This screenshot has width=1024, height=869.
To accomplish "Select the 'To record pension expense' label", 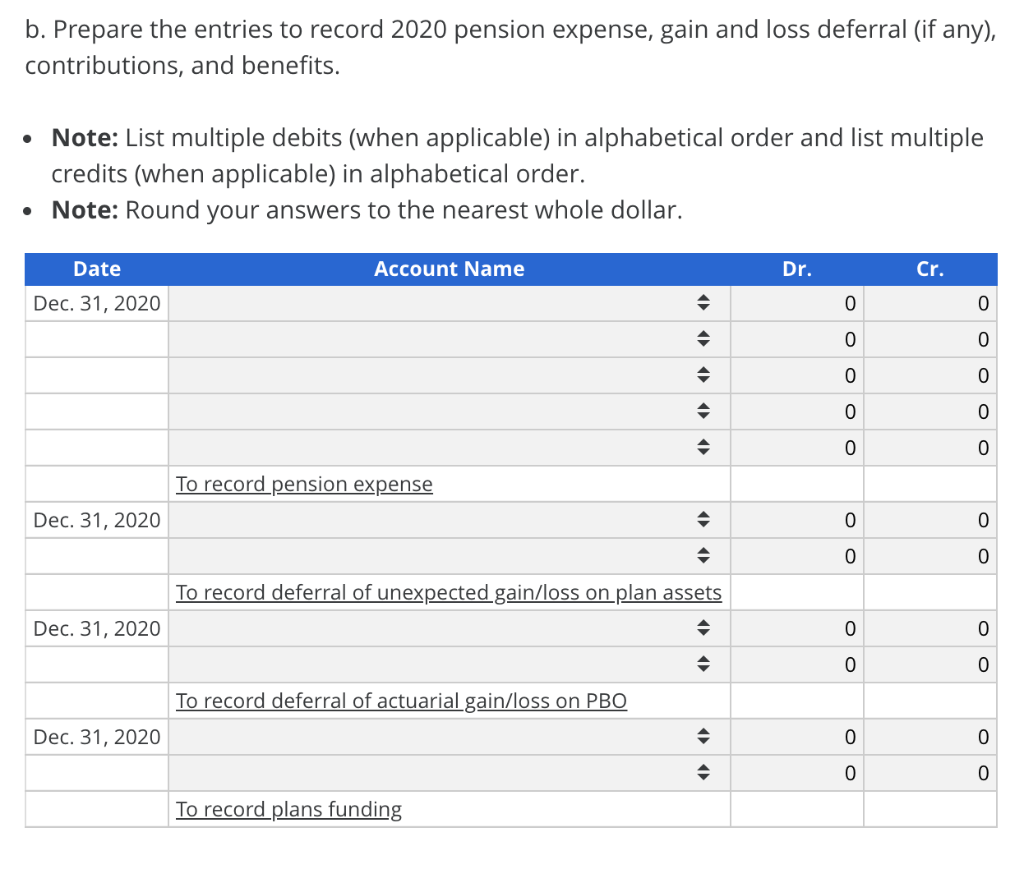I will pyautogui.click(x=304, y=484).
